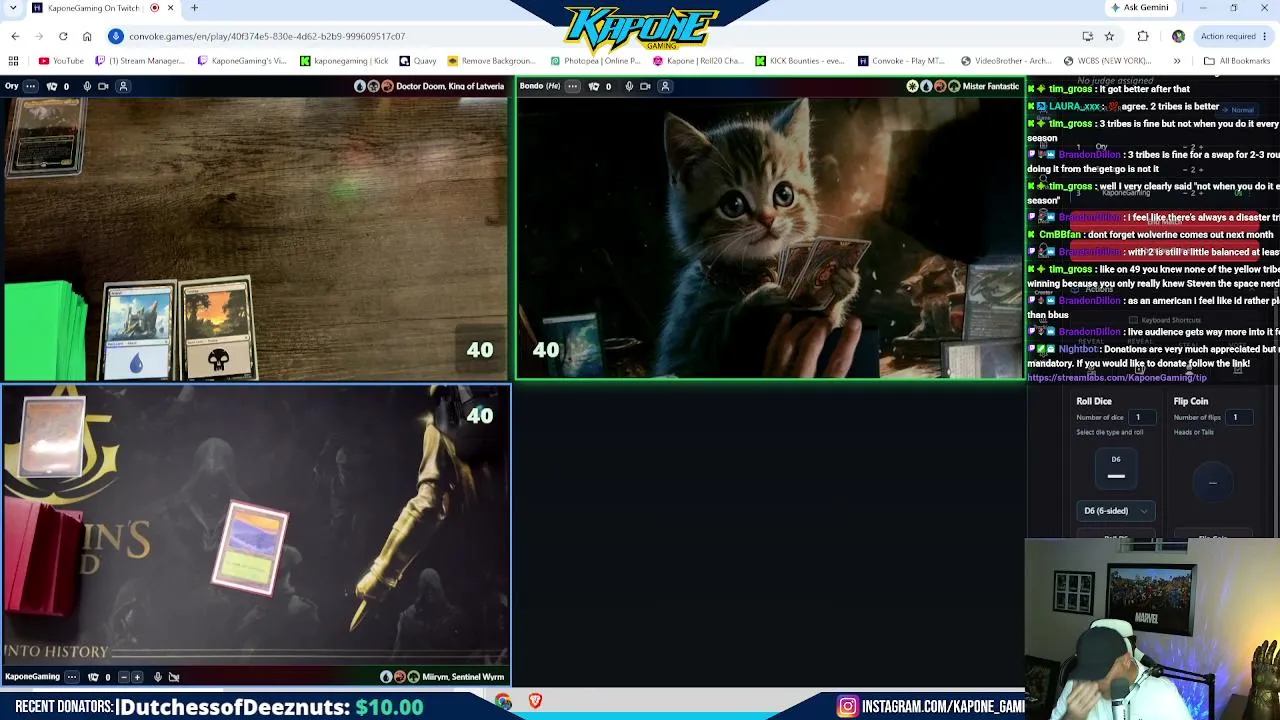Open the browser home page
The image size is (1280, 720).
[x=87, y=36]
